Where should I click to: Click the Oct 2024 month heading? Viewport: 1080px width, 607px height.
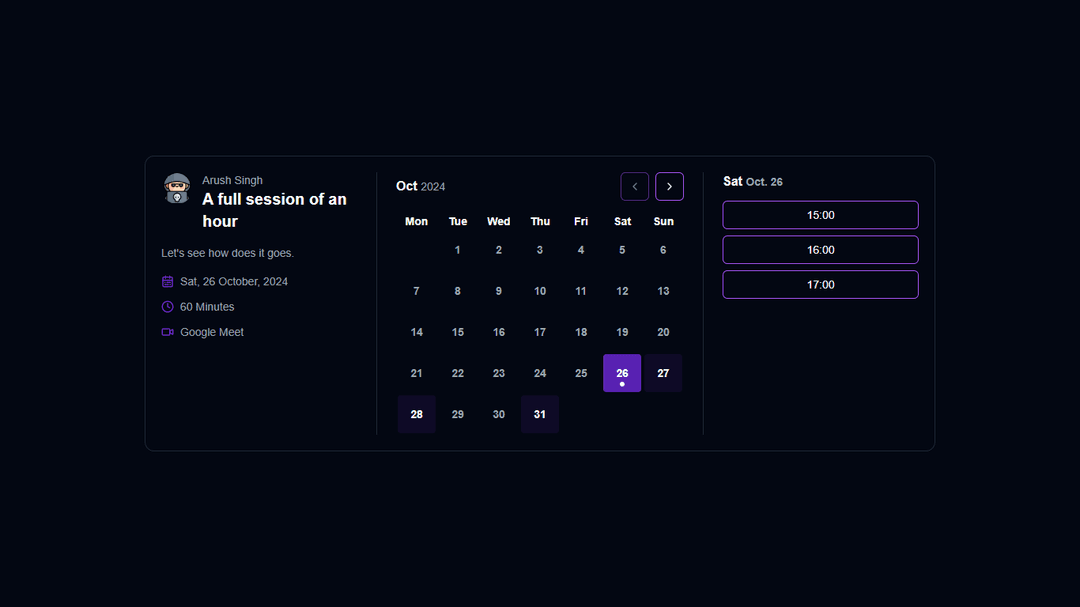421,186
